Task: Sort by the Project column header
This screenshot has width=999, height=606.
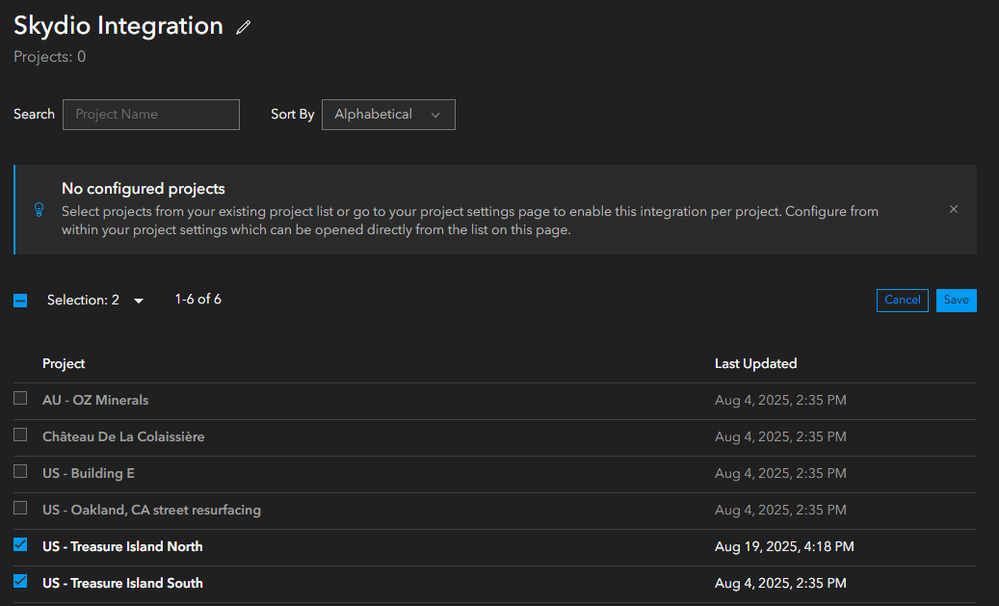Action: pyautogui.click(x=64, y=364)
